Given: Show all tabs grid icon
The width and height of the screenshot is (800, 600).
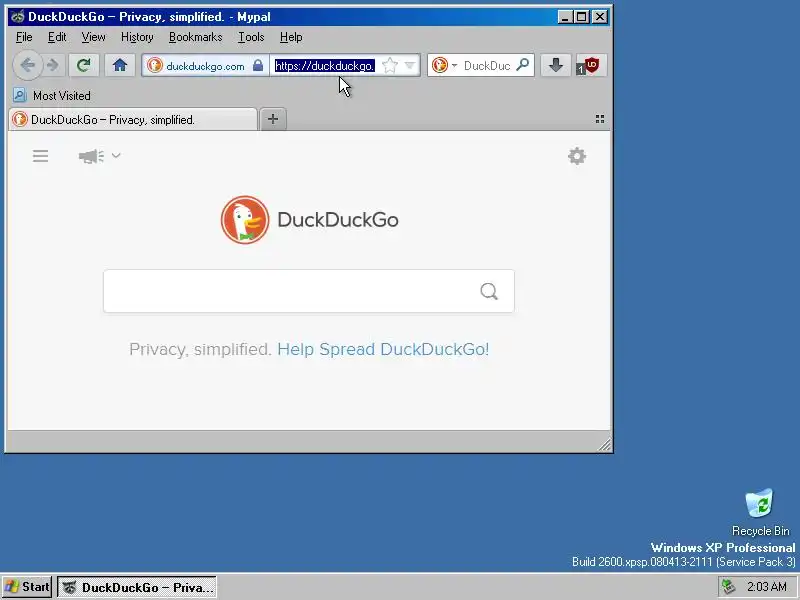Looking at the screenshot, I should (600, 119).
